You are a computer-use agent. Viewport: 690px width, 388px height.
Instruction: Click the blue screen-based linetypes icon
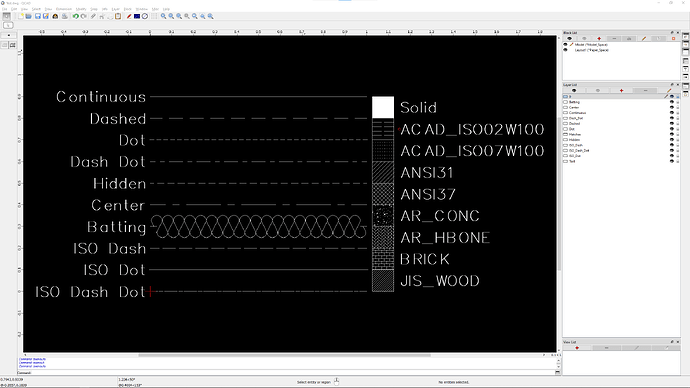click(137, 16)
